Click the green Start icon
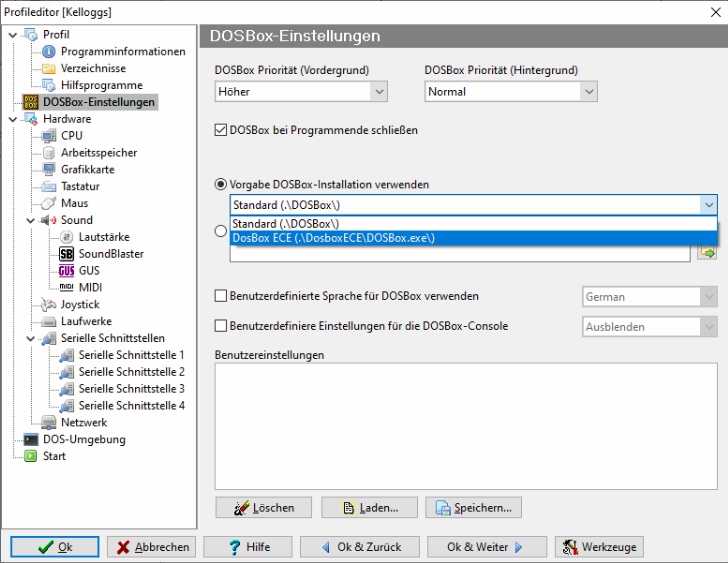Viewport: 728px width, 563px height. pyautogui.click(x=31, y=456)
